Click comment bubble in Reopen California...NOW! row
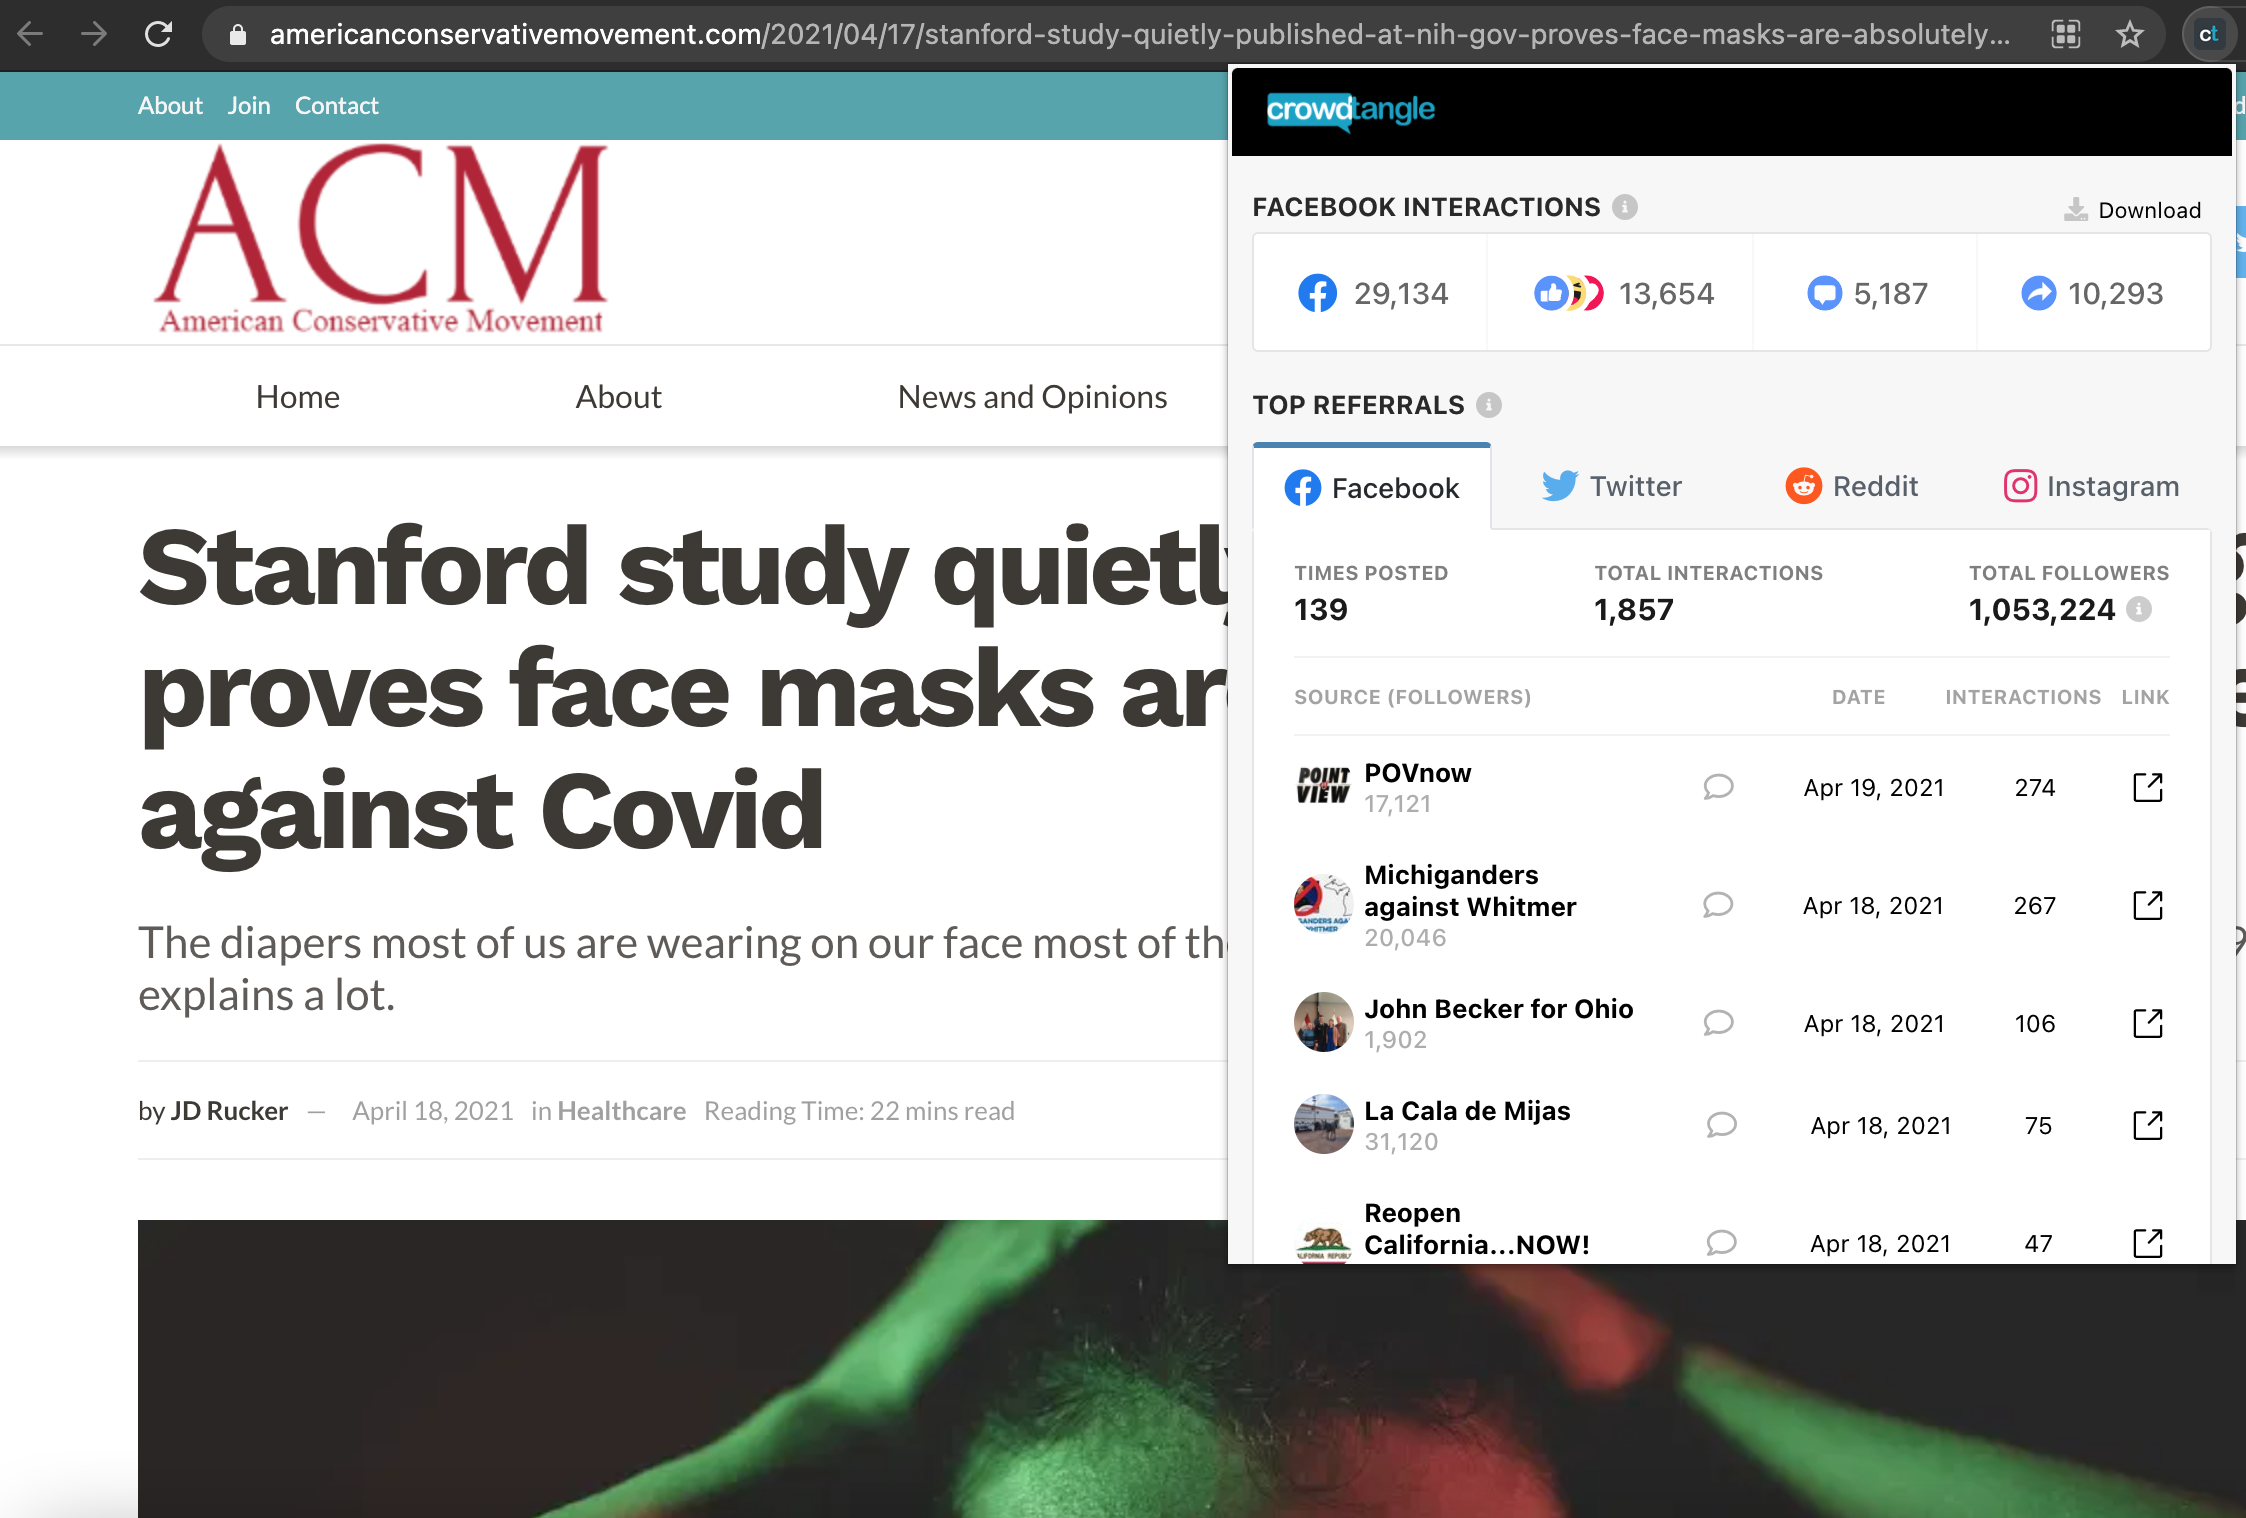The width and height of the screenshot is (2246, 1518). point(1721,1243)
